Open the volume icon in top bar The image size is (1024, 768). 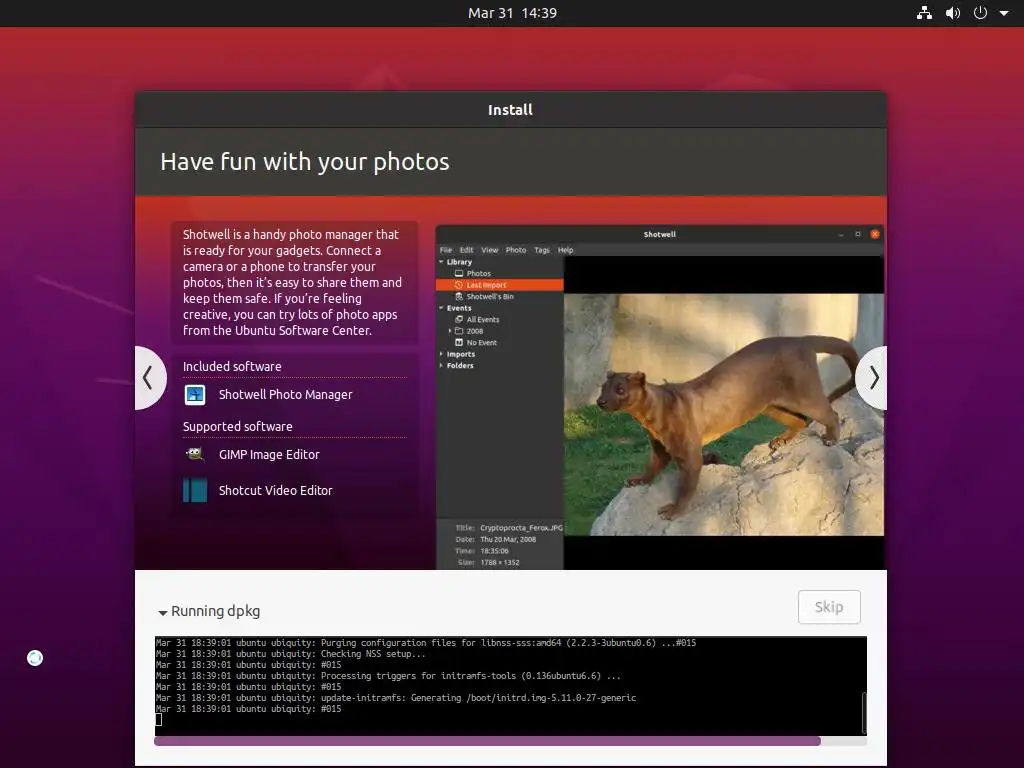point(953,13)
